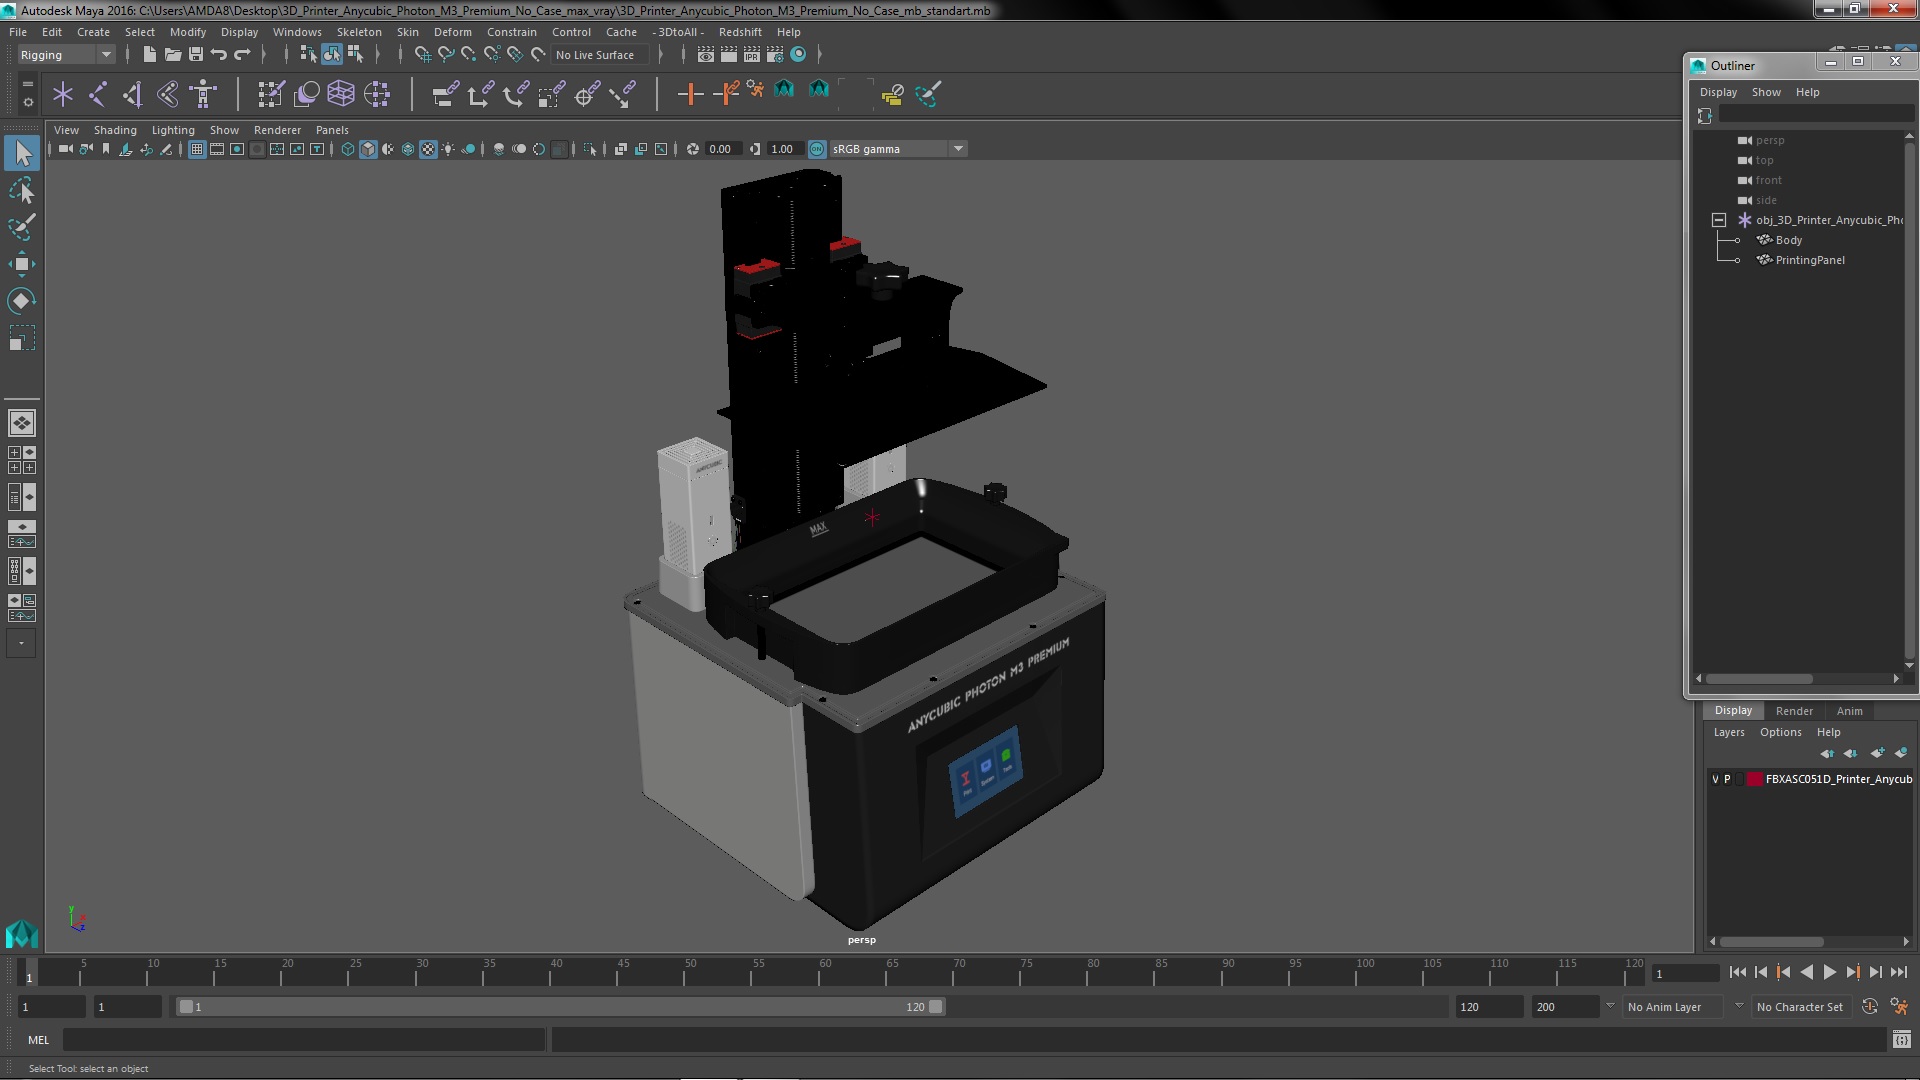Click the Create Locator shelf icon
The width and height of the screenshot is (1920, 1080).
coord(63,94)
